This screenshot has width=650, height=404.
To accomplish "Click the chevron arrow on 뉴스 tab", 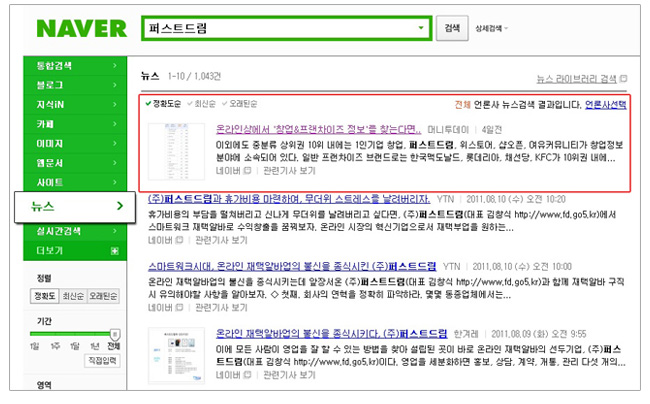I will tap(120, 206).
